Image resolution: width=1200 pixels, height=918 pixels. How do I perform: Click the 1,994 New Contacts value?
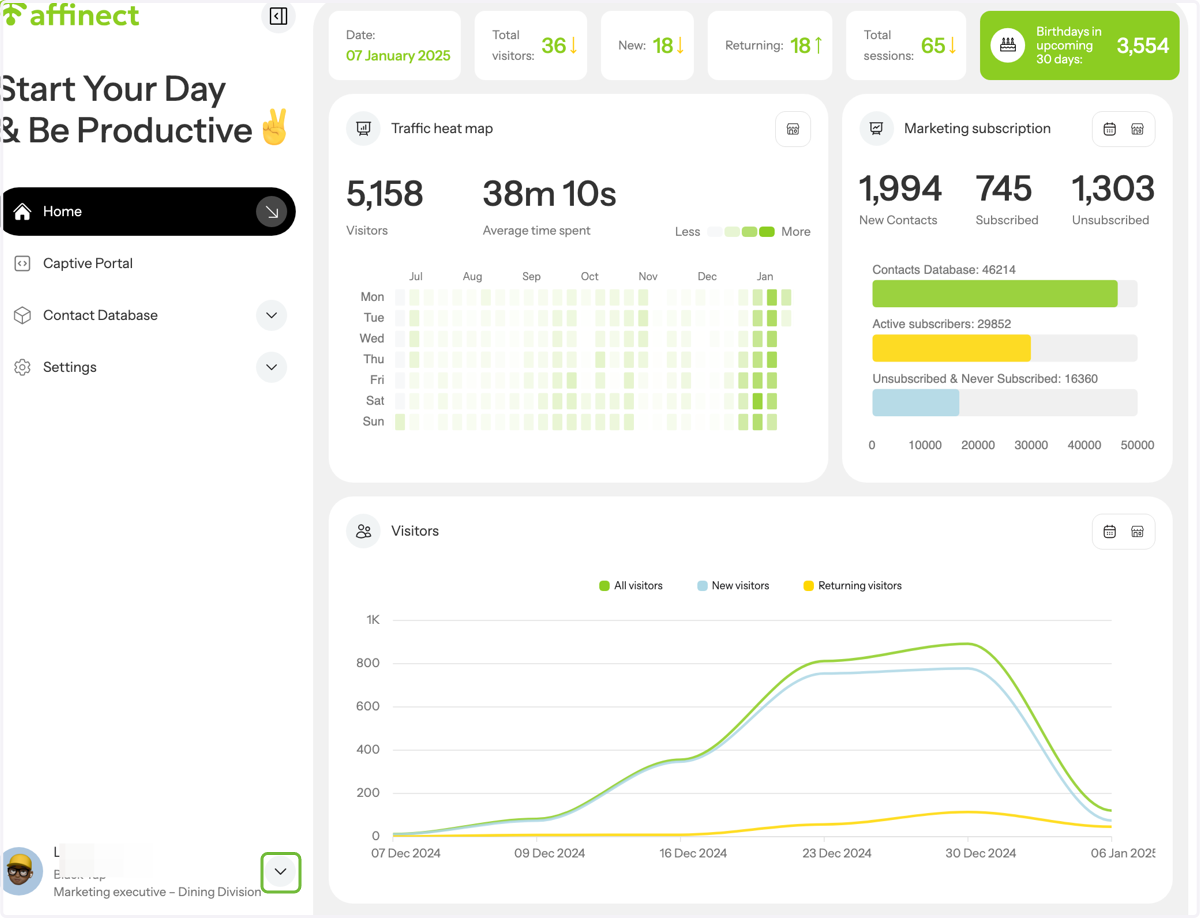[x=900, y=188]
